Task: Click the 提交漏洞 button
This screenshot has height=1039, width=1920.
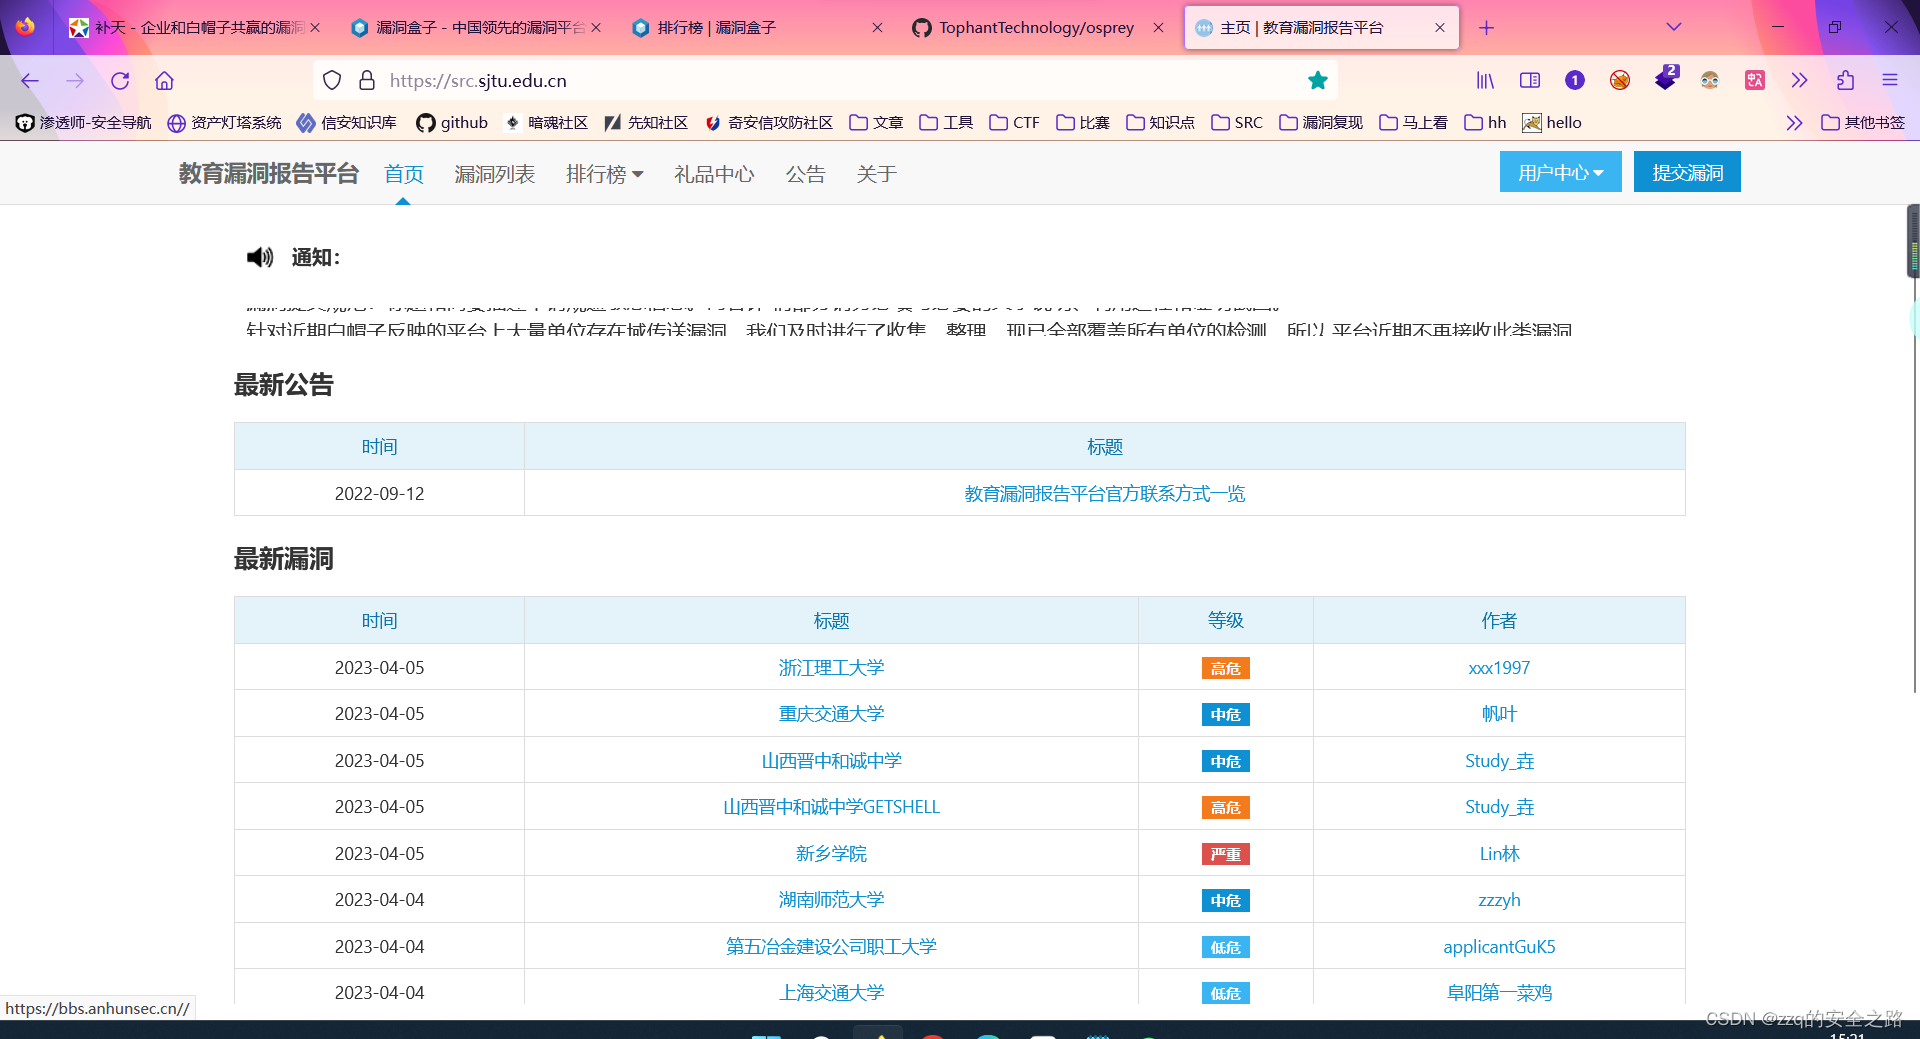Action: pos(1686,171)
